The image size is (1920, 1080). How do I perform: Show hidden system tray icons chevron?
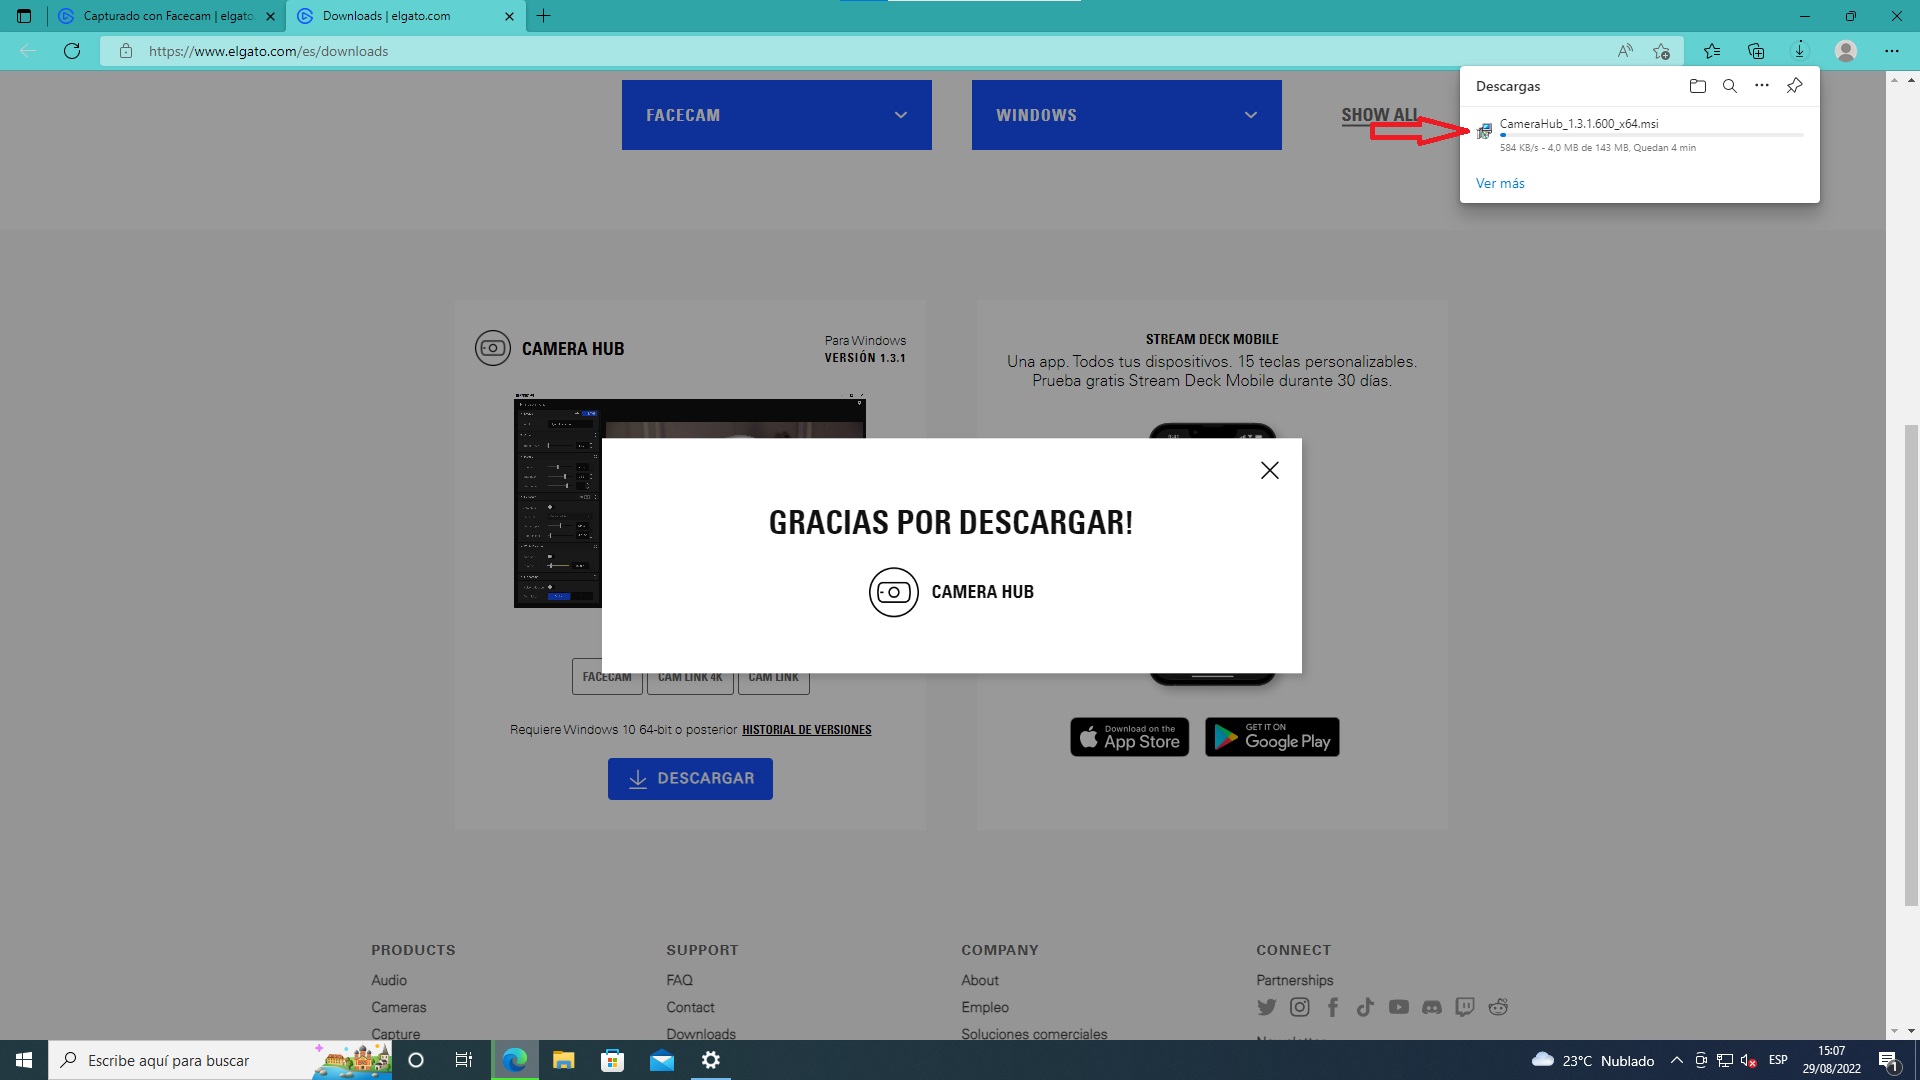(1676, 1060)
